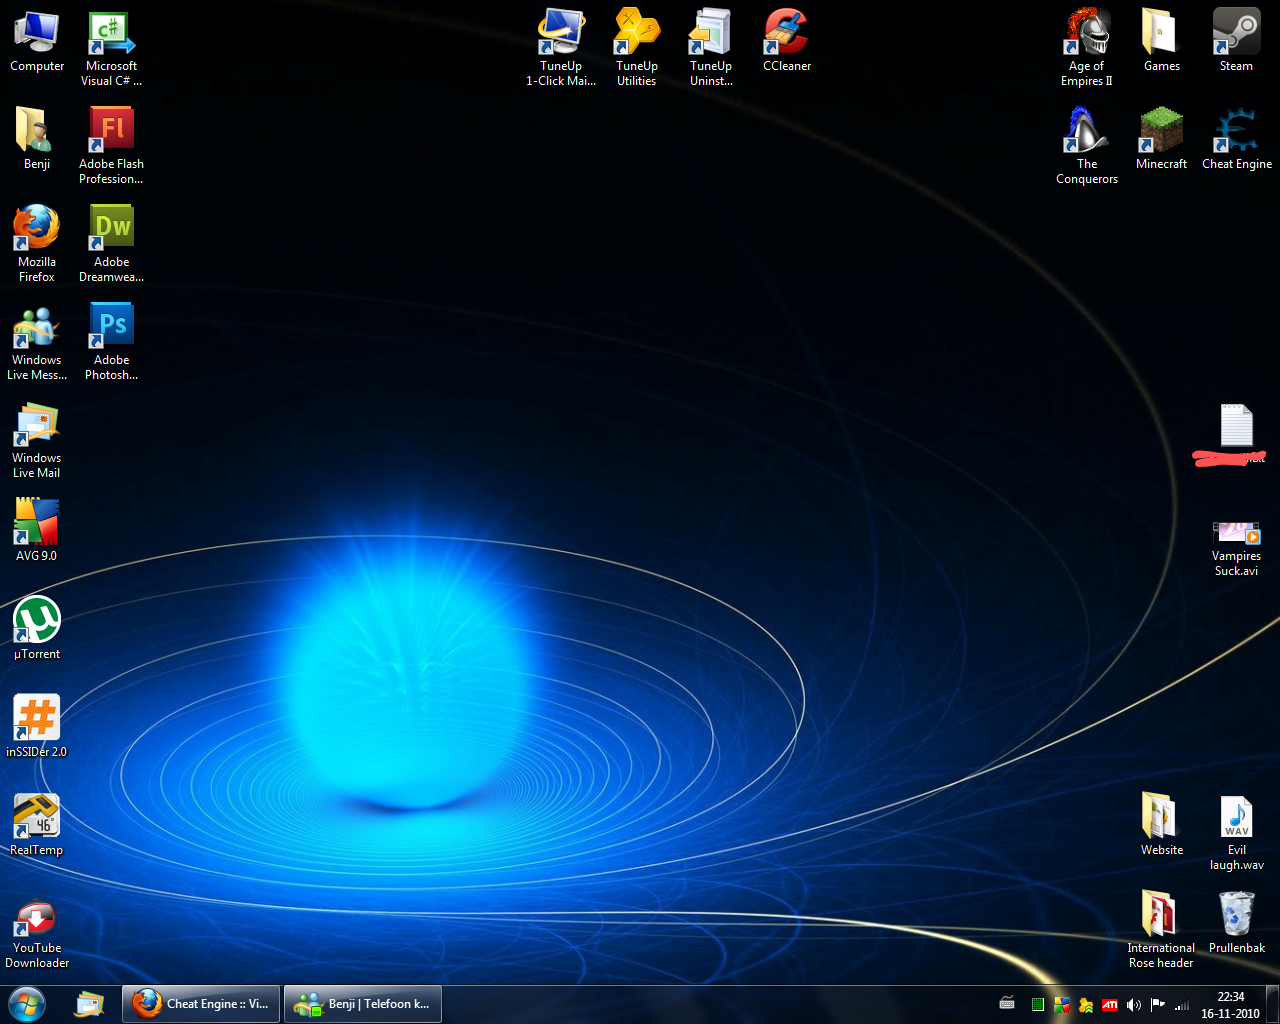1280x1024 pixels.
Task: Click the Steam shortcut icon
Action: [1236, 34]
